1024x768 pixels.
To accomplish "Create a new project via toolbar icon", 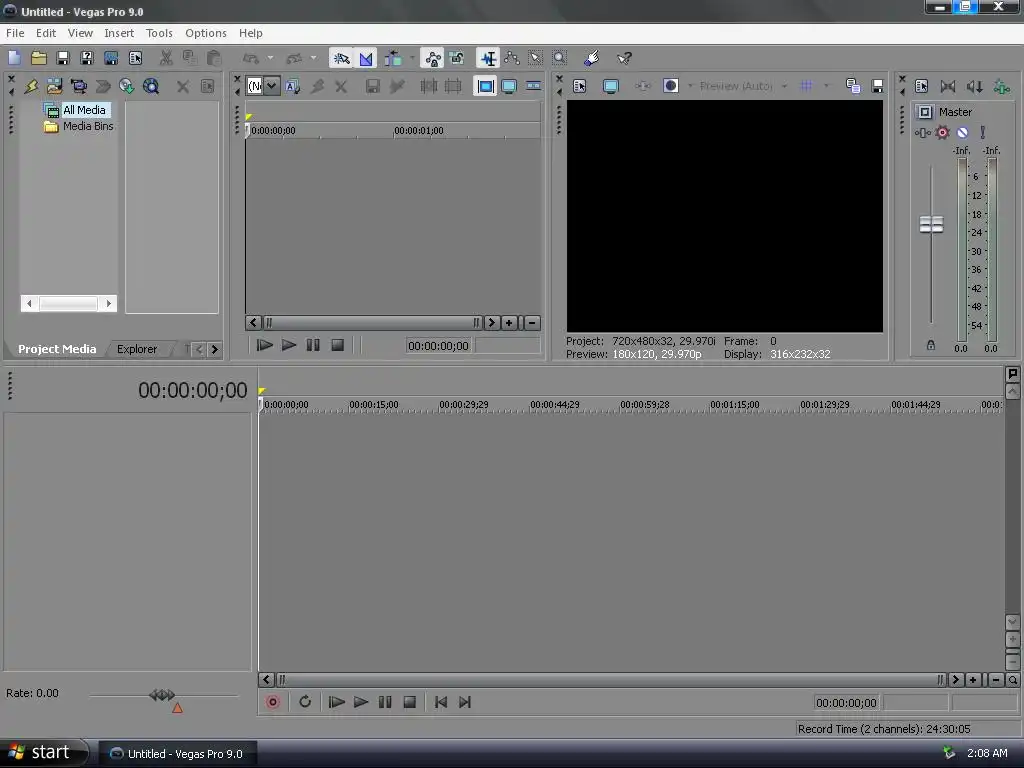I will point(14,58).
